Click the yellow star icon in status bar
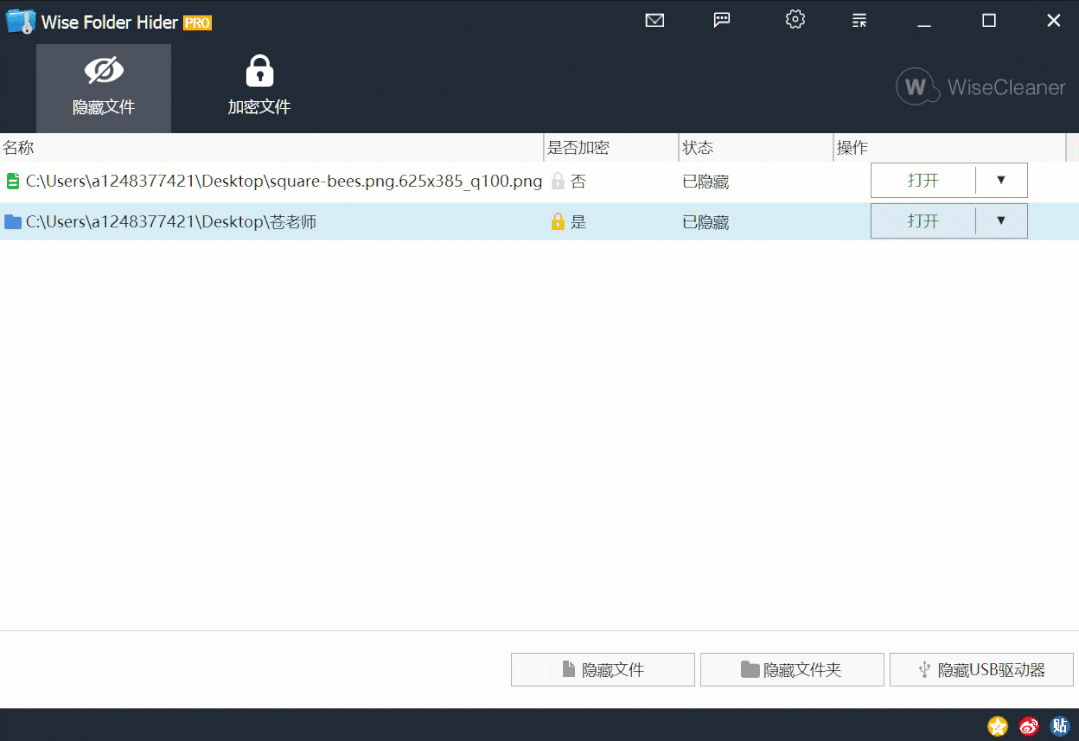 click(x=997, y=726)
